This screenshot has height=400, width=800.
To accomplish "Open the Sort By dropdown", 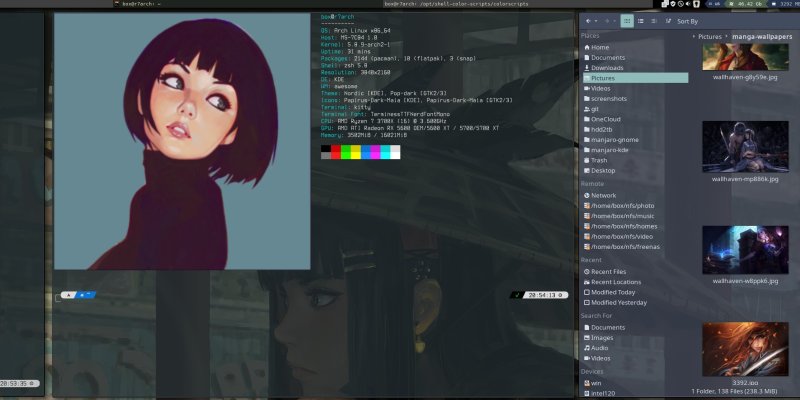I will [686, 20].
